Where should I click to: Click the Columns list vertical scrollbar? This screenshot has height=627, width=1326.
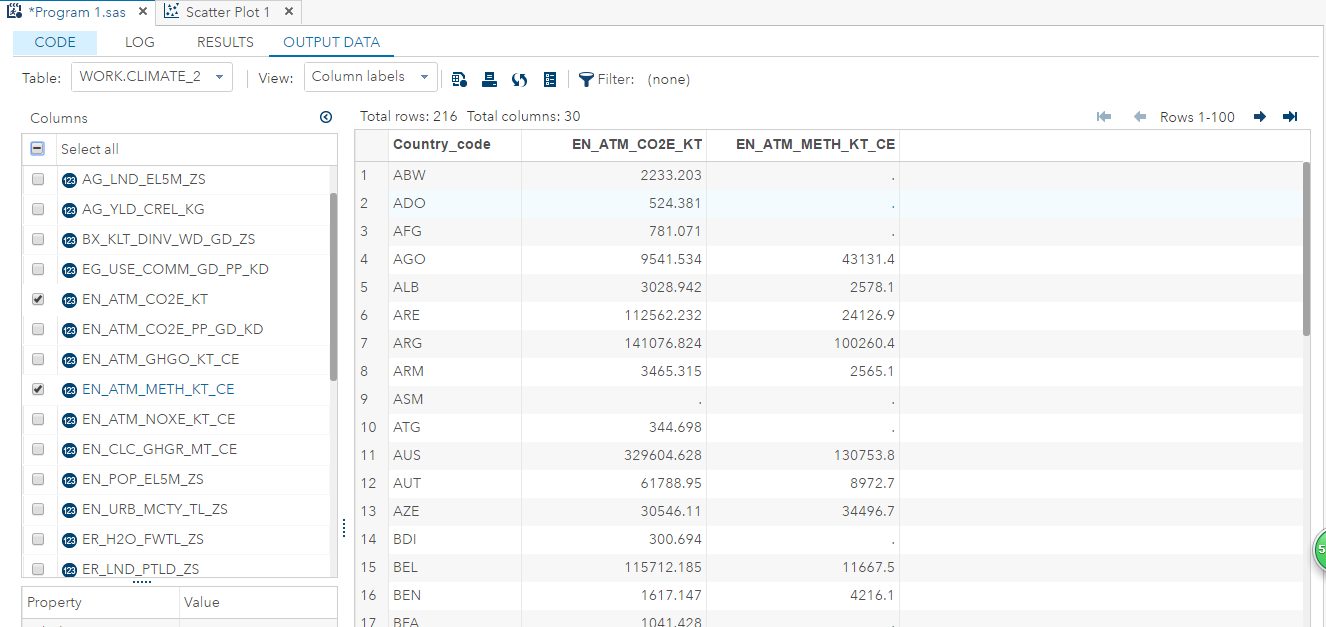[333, 287]
